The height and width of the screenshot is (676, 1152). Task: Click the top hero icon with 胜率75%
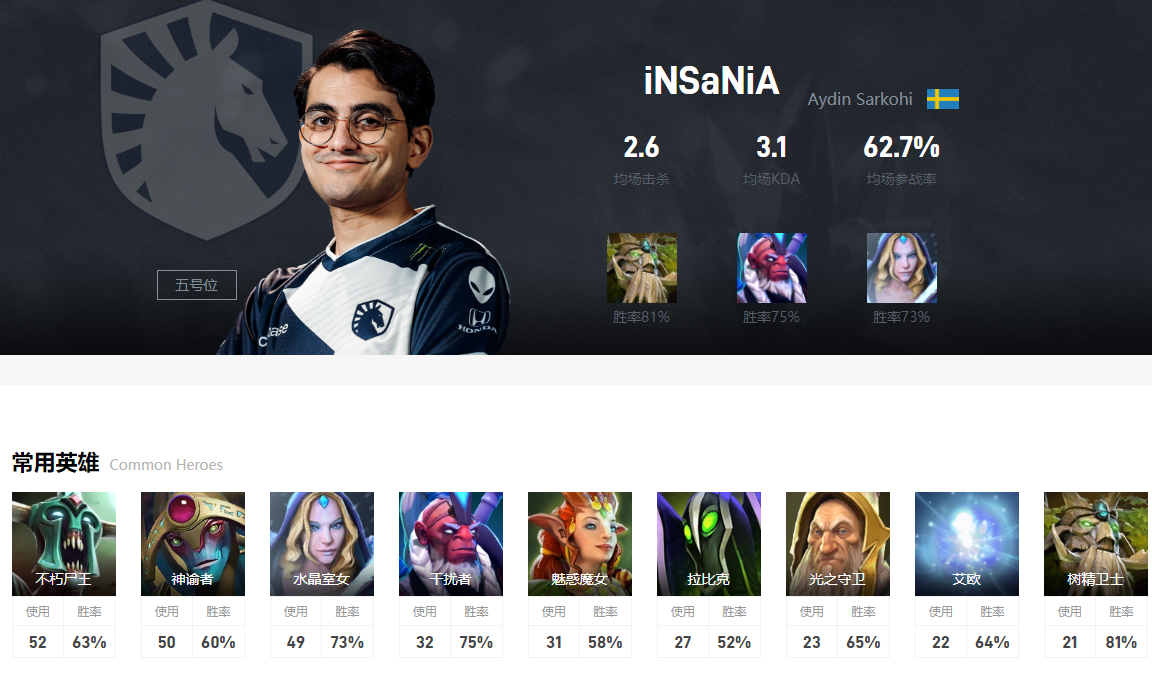coord(771,268)
